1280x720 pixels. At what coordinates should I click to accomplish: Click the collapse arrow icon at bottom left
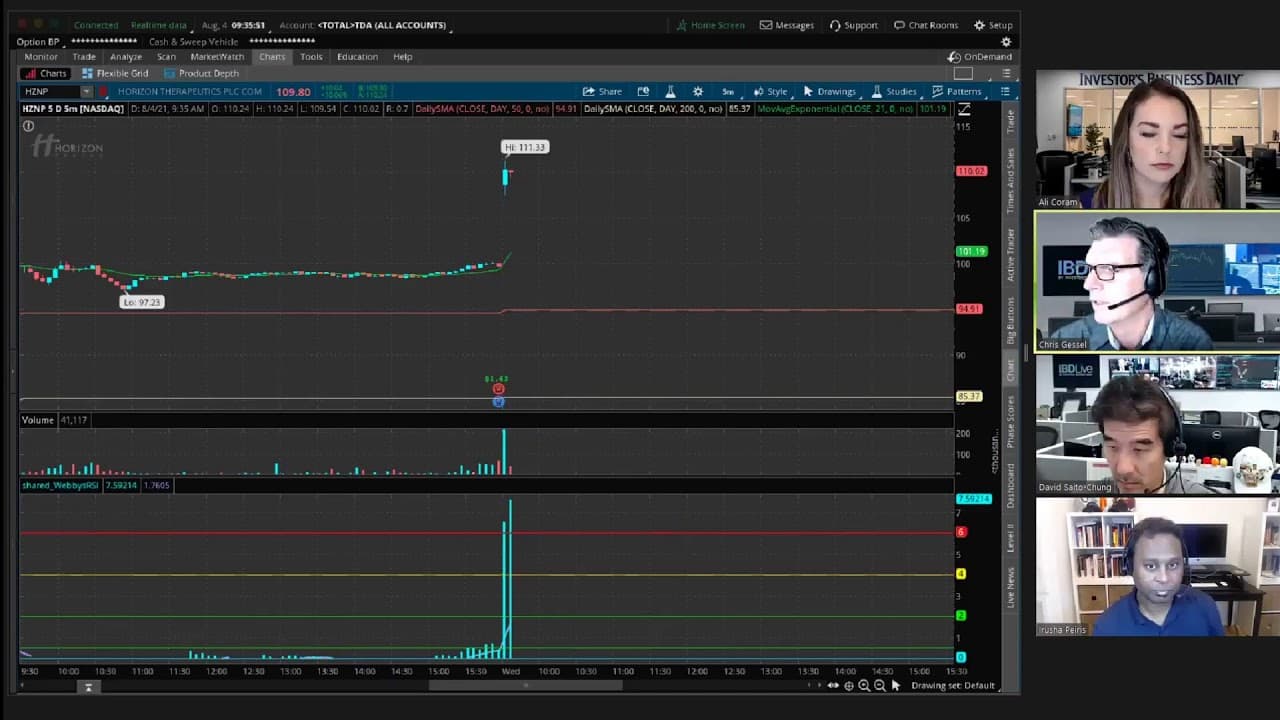point(88,687)
